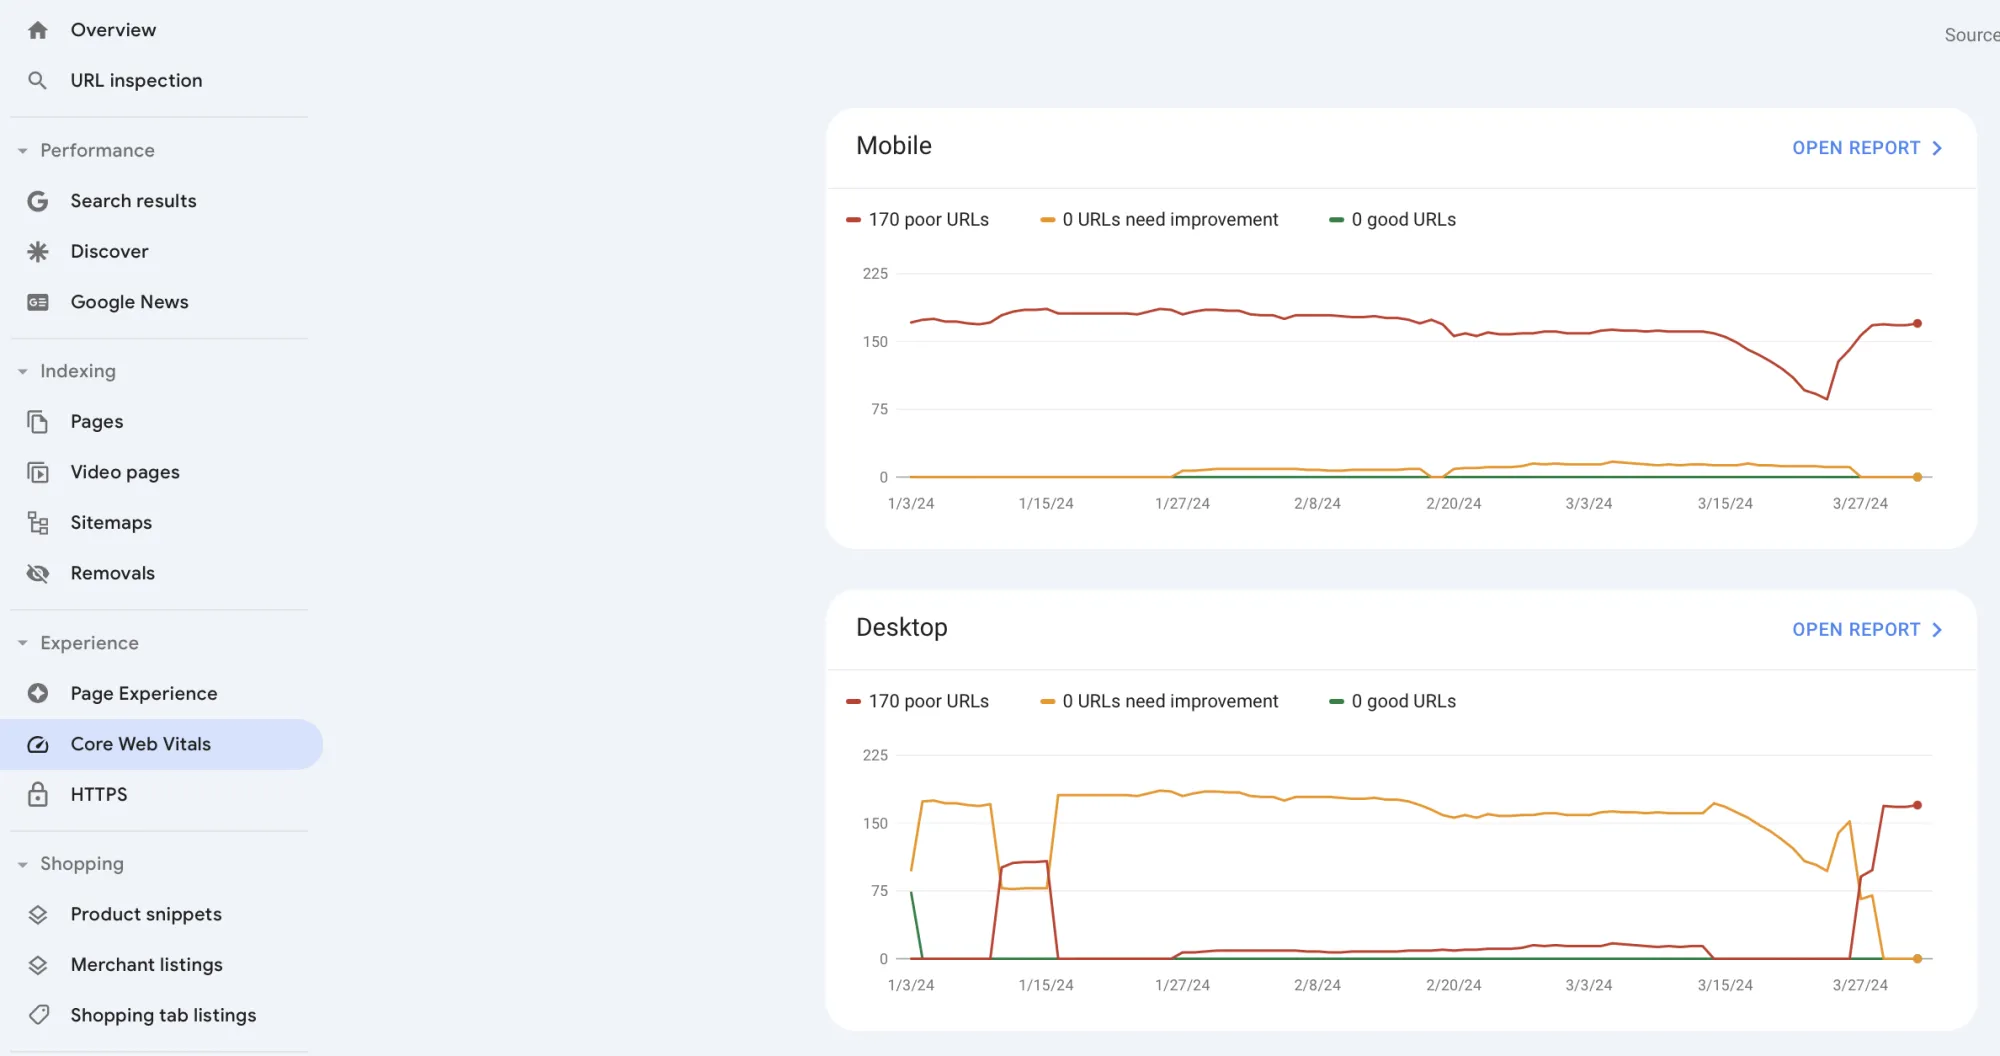Select the URL inspection magnifier icon

37,80
